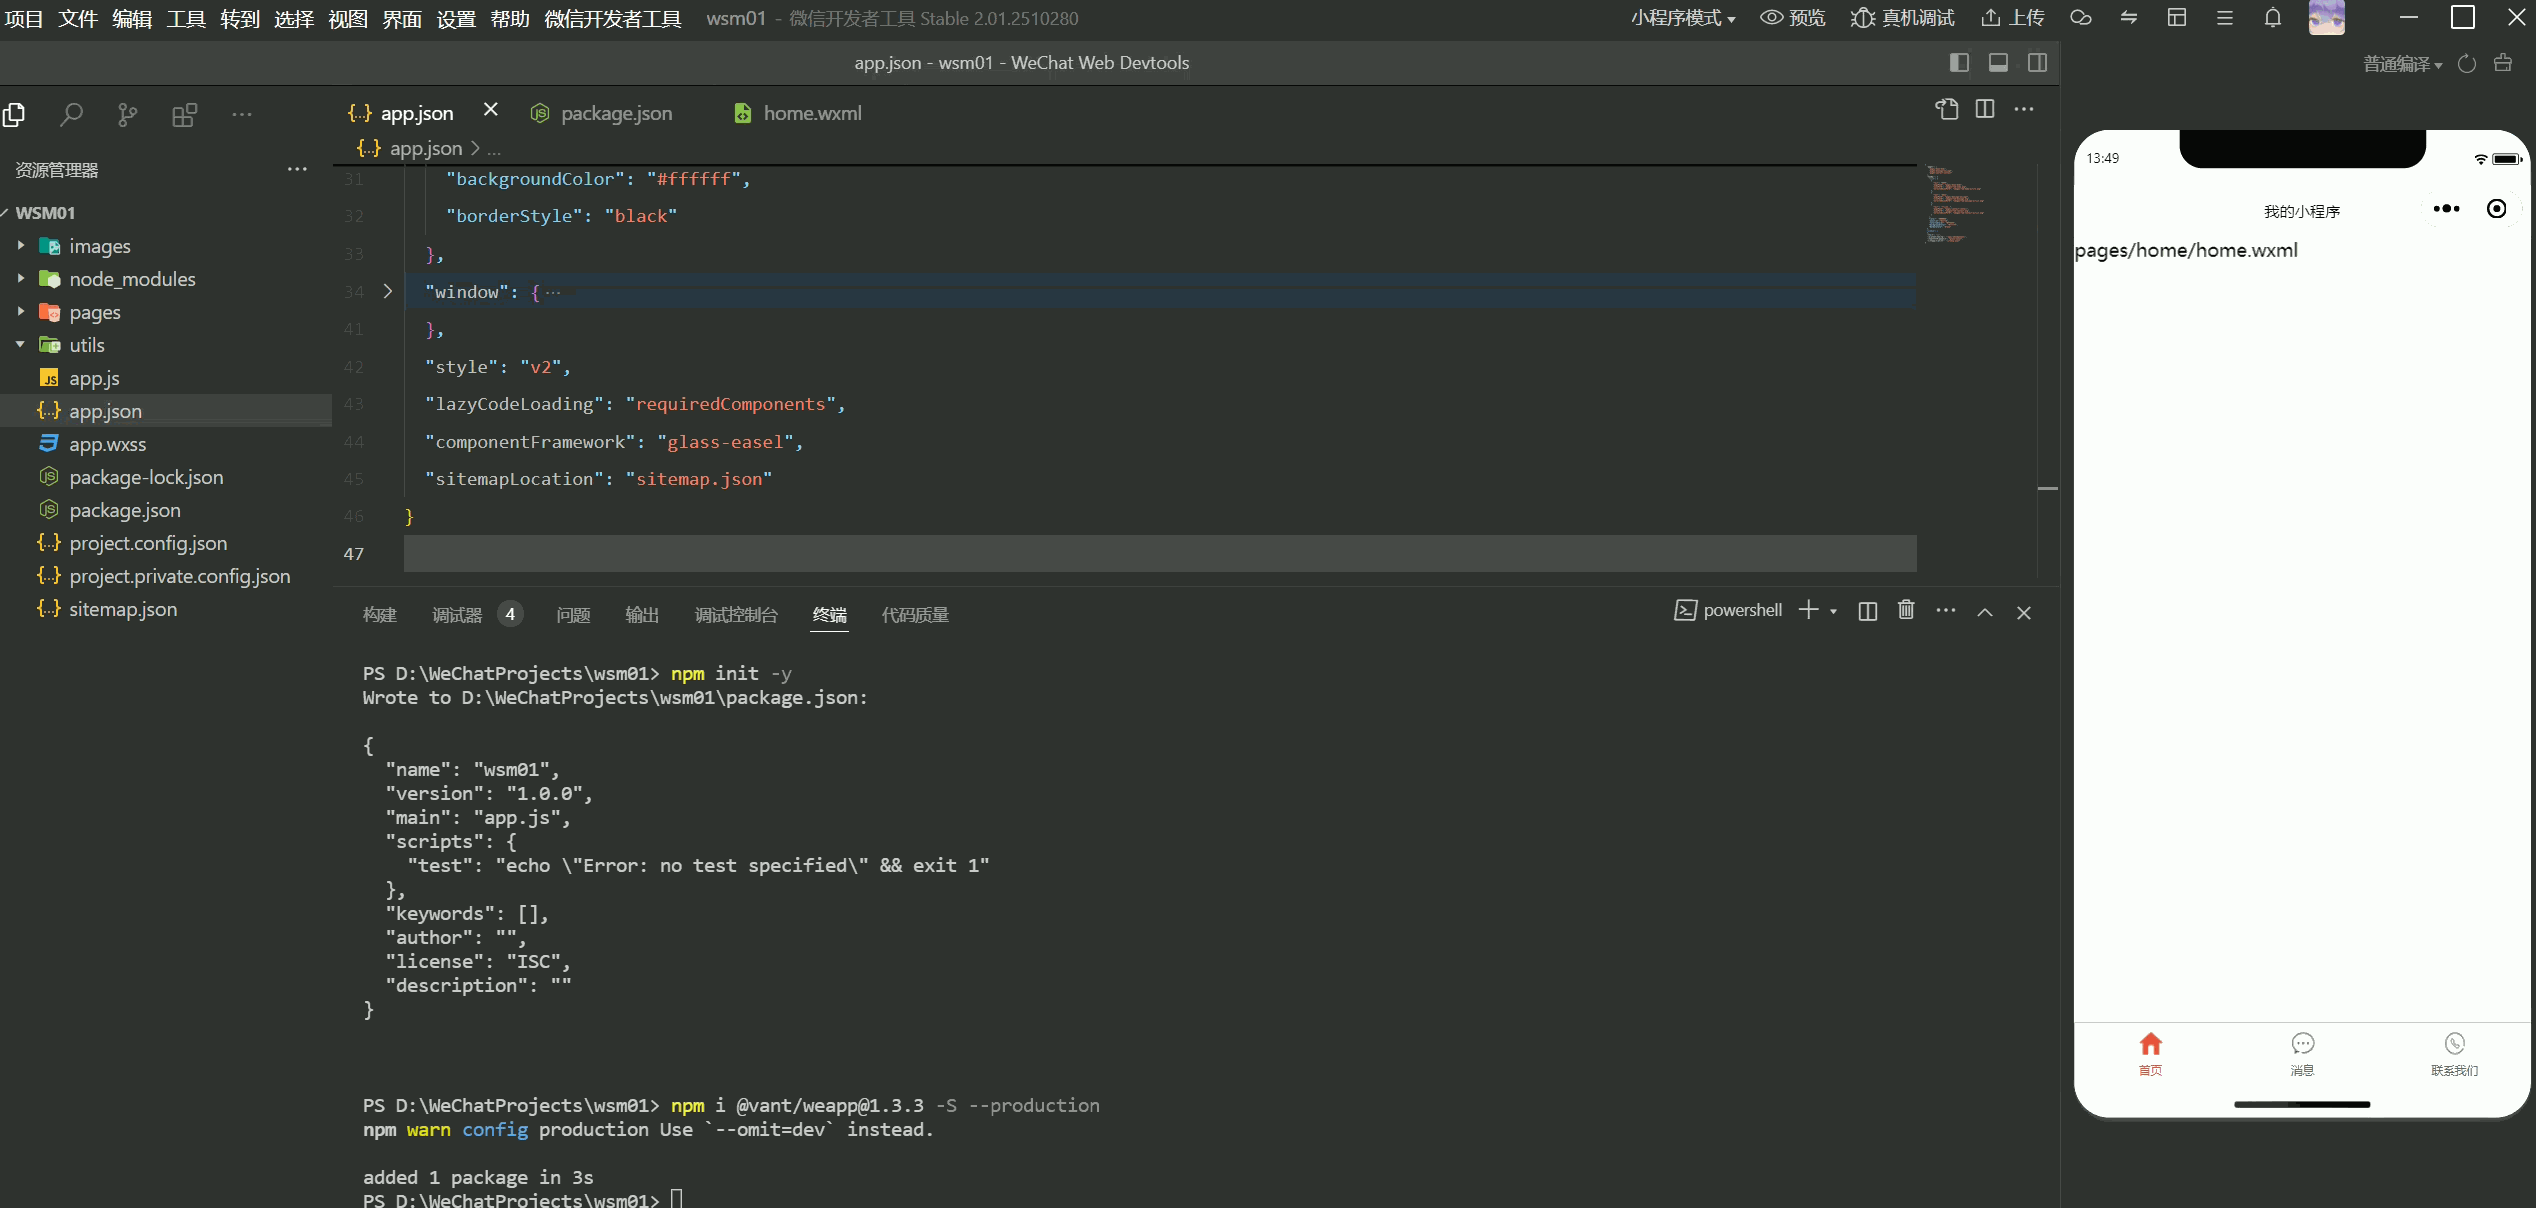Split the terminal panel
Screen dimensions: 2536x1208
[1867, 611]
